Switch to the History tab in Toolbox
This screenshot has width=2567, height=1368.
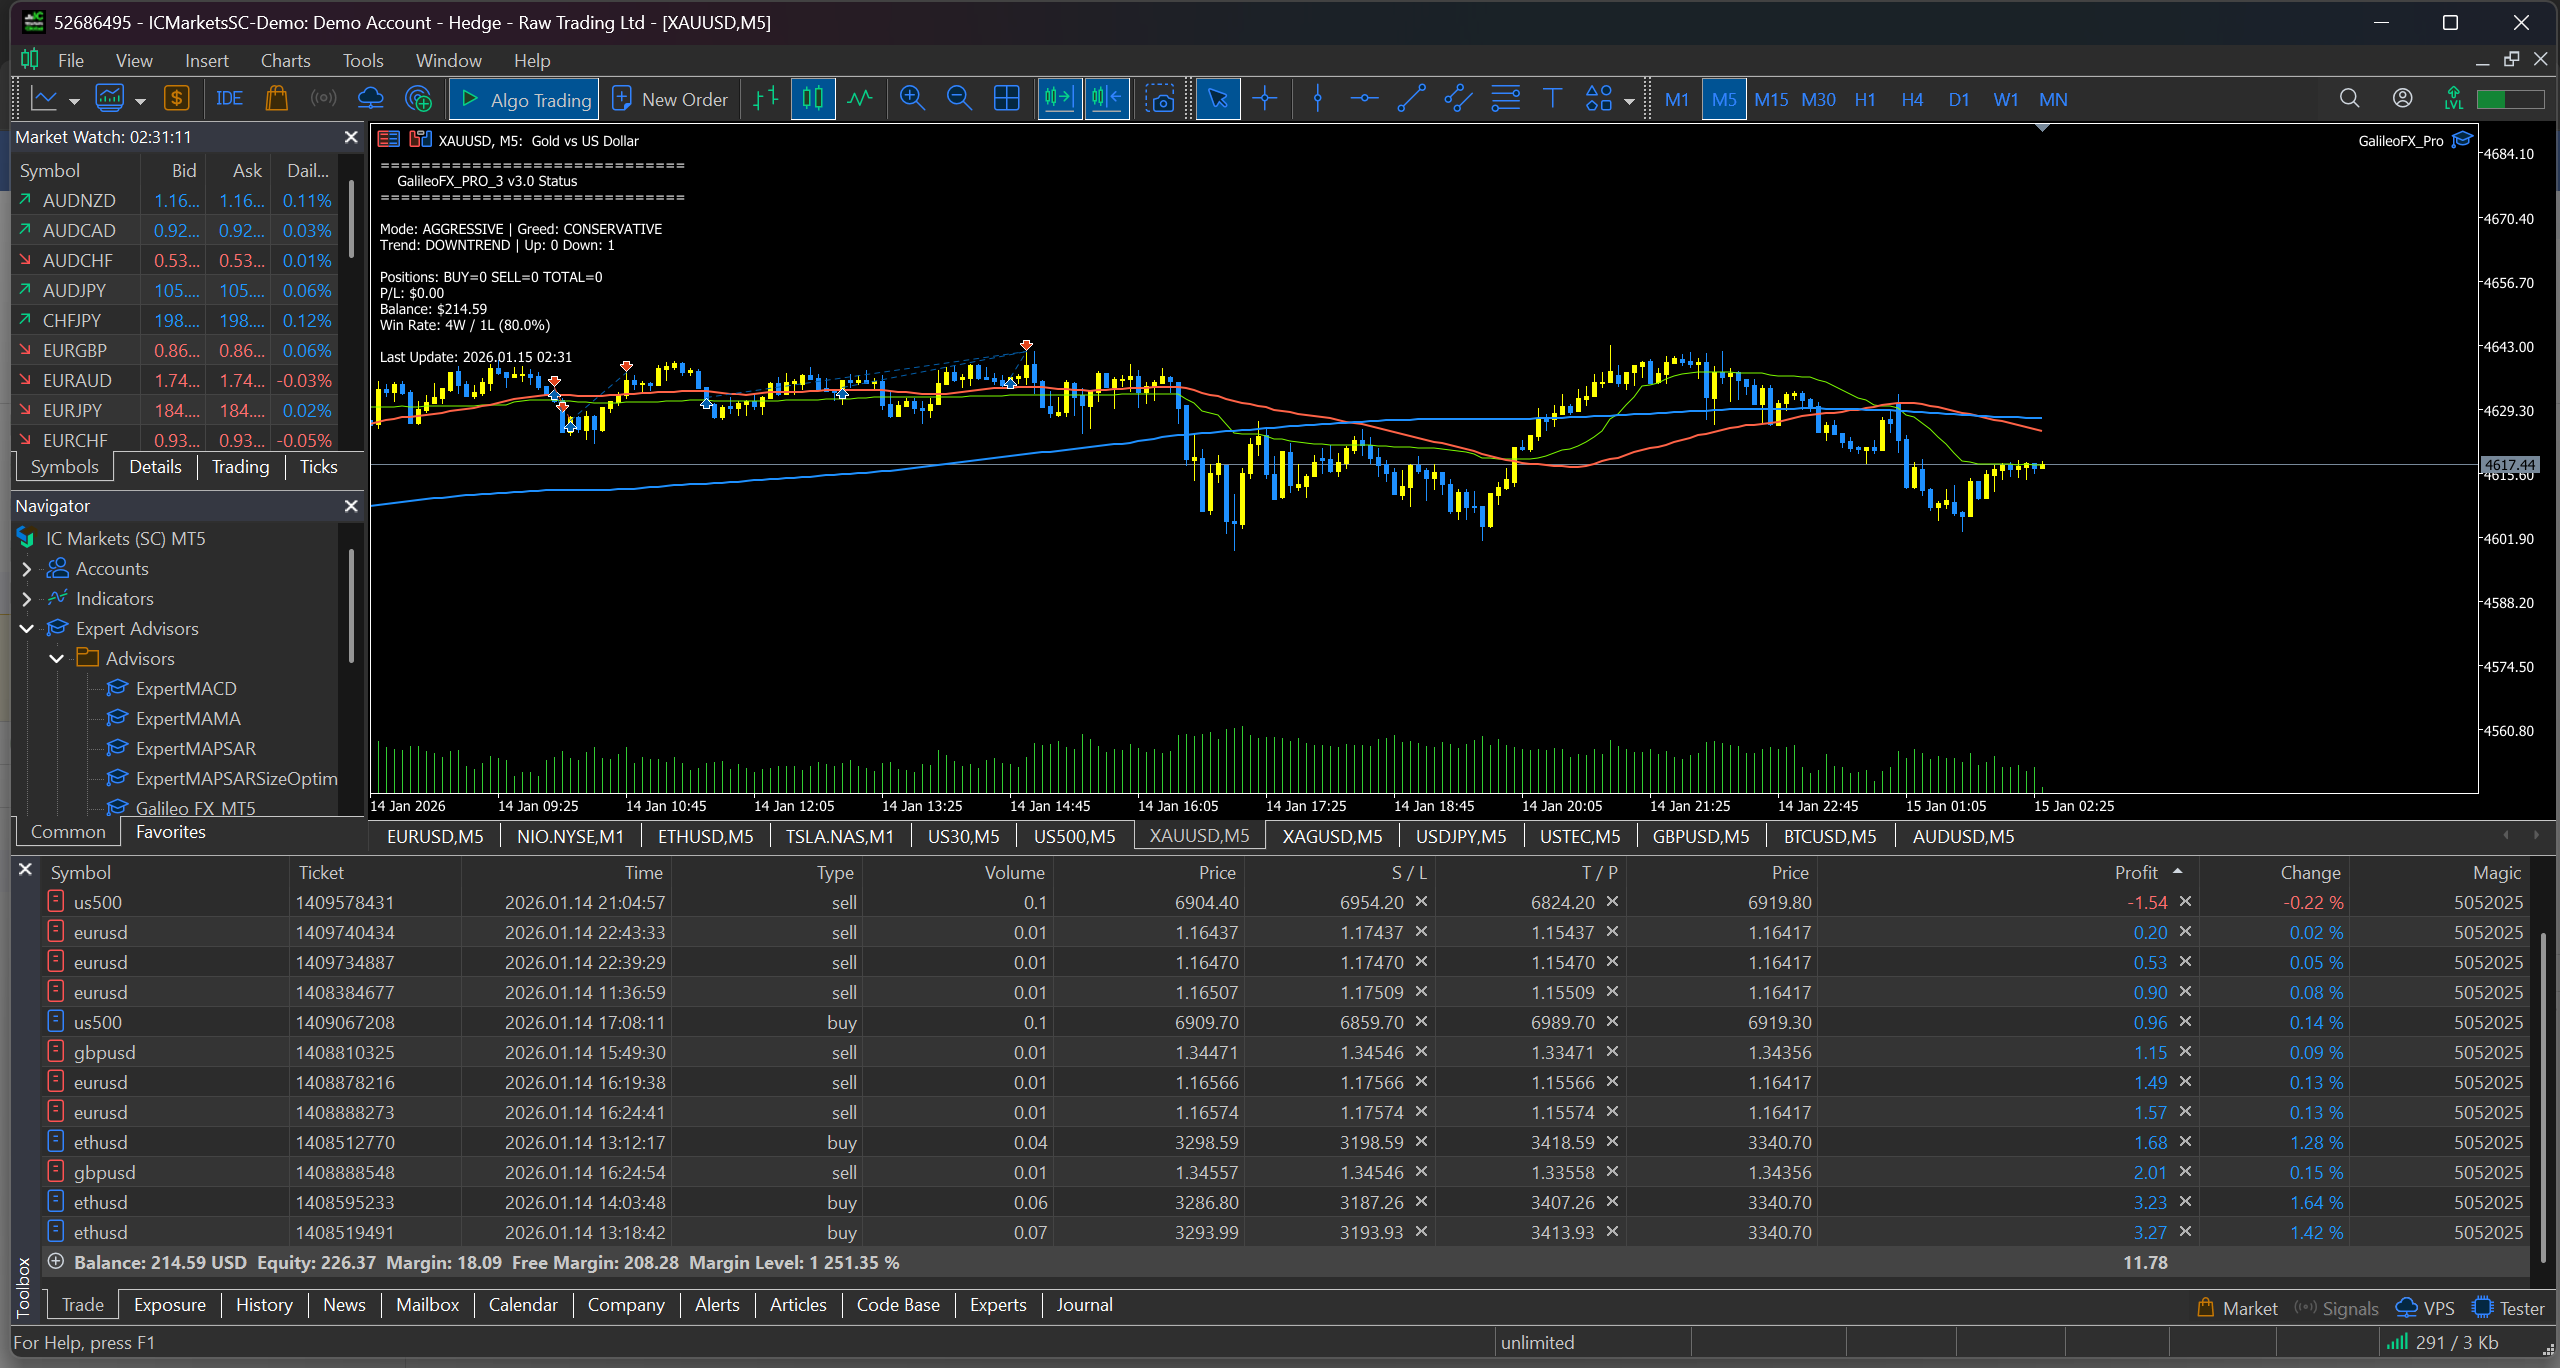pyautogui.click(x=264, y=1305)
